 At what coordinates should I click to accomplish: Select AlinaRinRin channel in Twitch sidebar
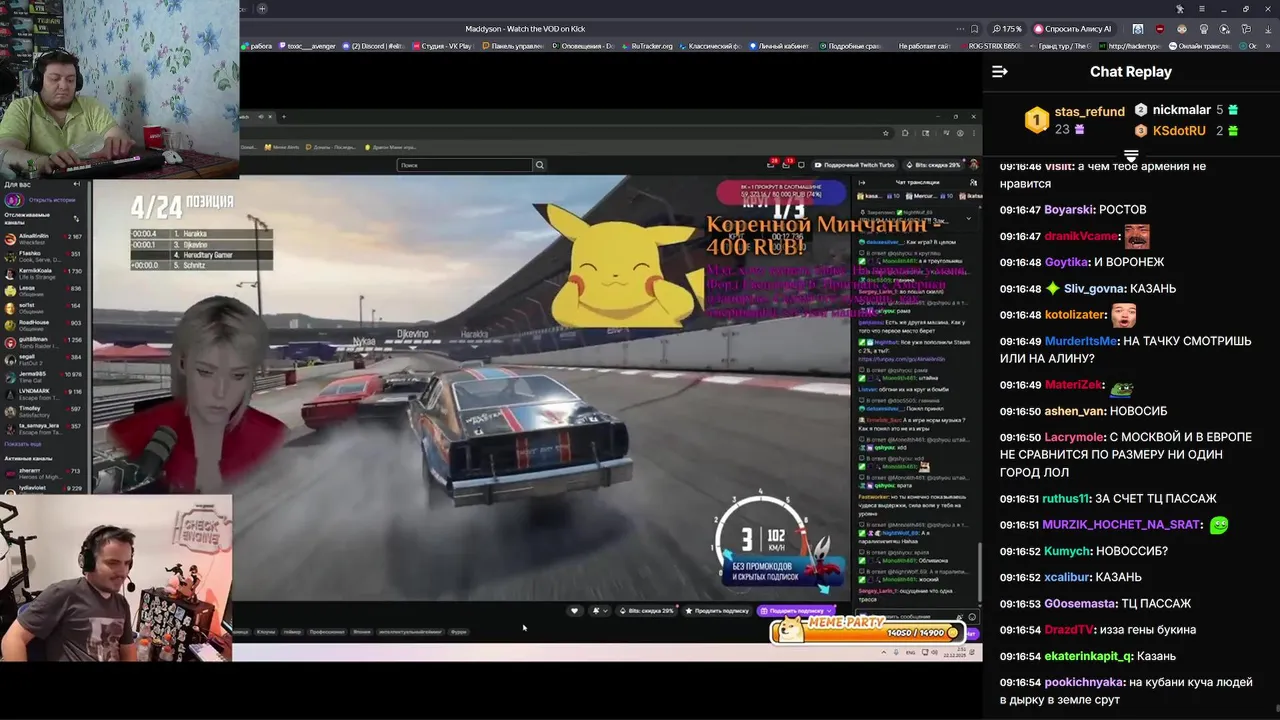tap(45, 239)
